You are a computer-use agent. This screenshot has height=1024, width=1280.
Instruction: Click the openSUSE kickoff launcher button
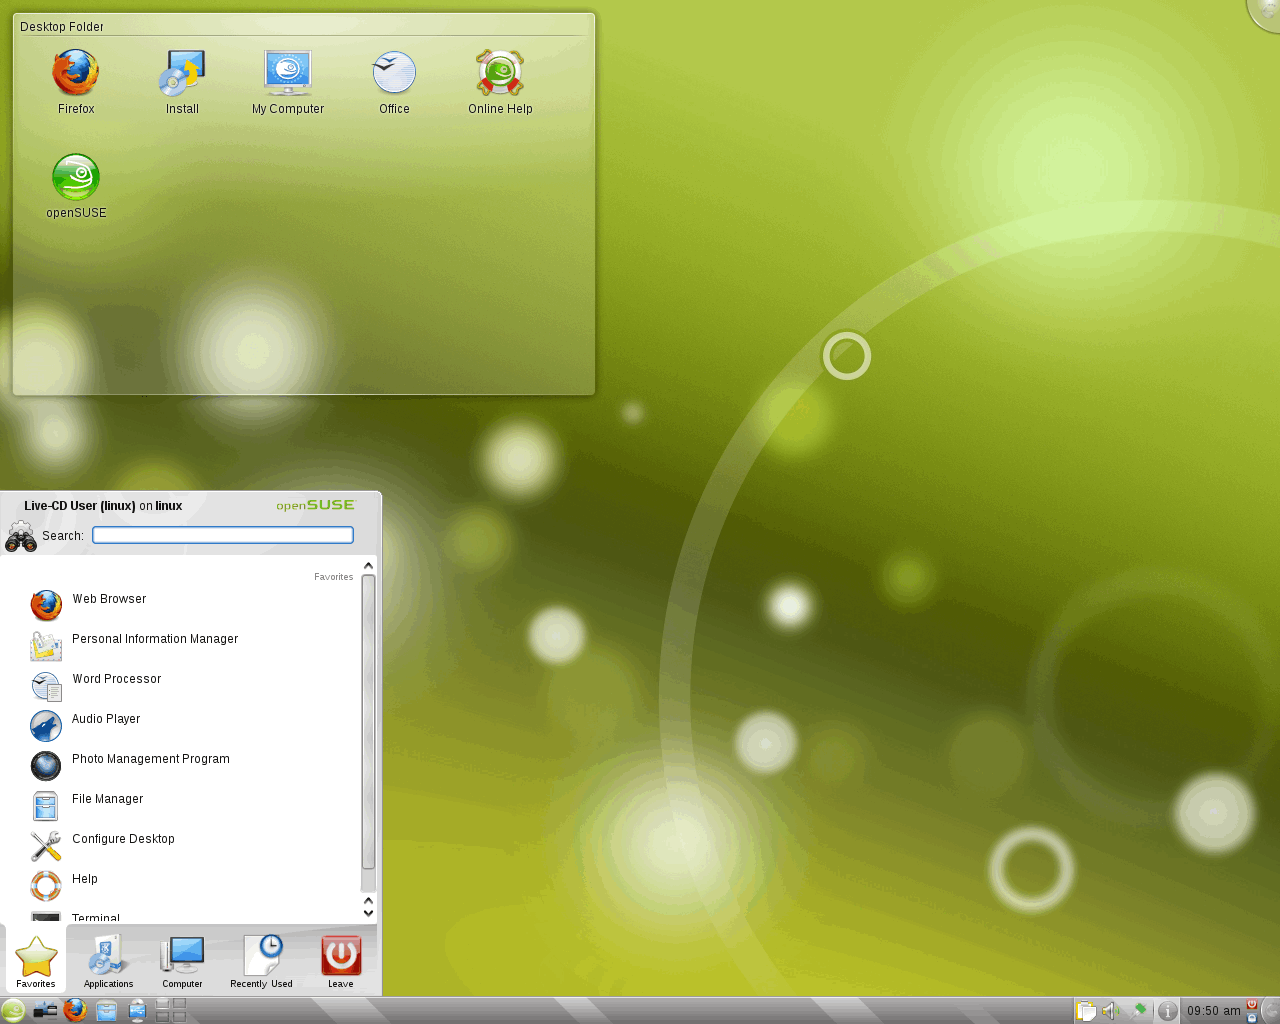pos(13,1010)
